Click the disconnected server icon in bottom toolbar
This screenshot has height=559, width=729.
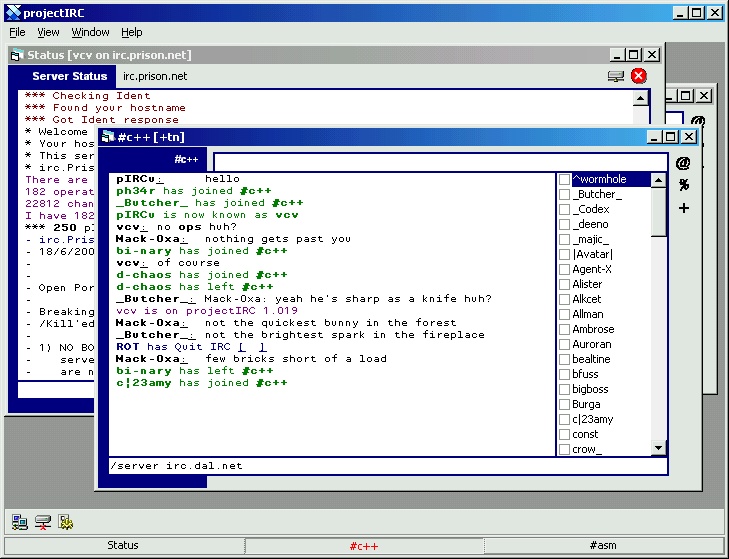(x=42, y=521)
